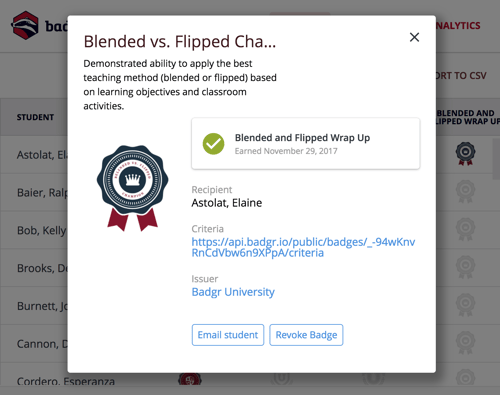
Task: Click the green checkmark earned icon
Action: click(213, 144)
